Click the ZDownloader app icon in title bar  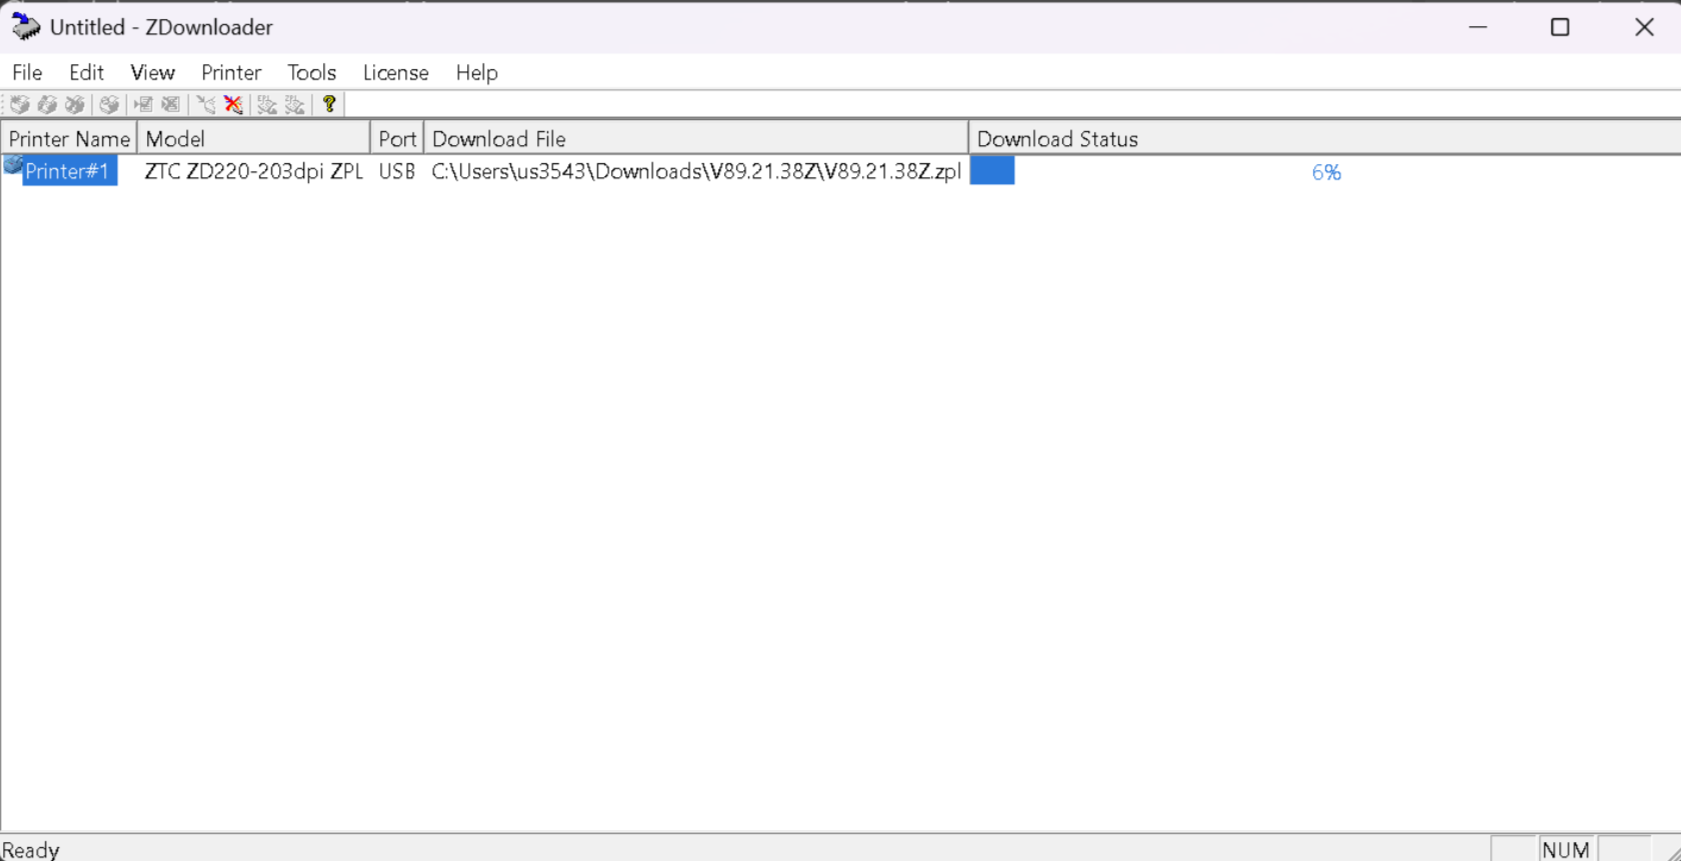click(25, 27)
